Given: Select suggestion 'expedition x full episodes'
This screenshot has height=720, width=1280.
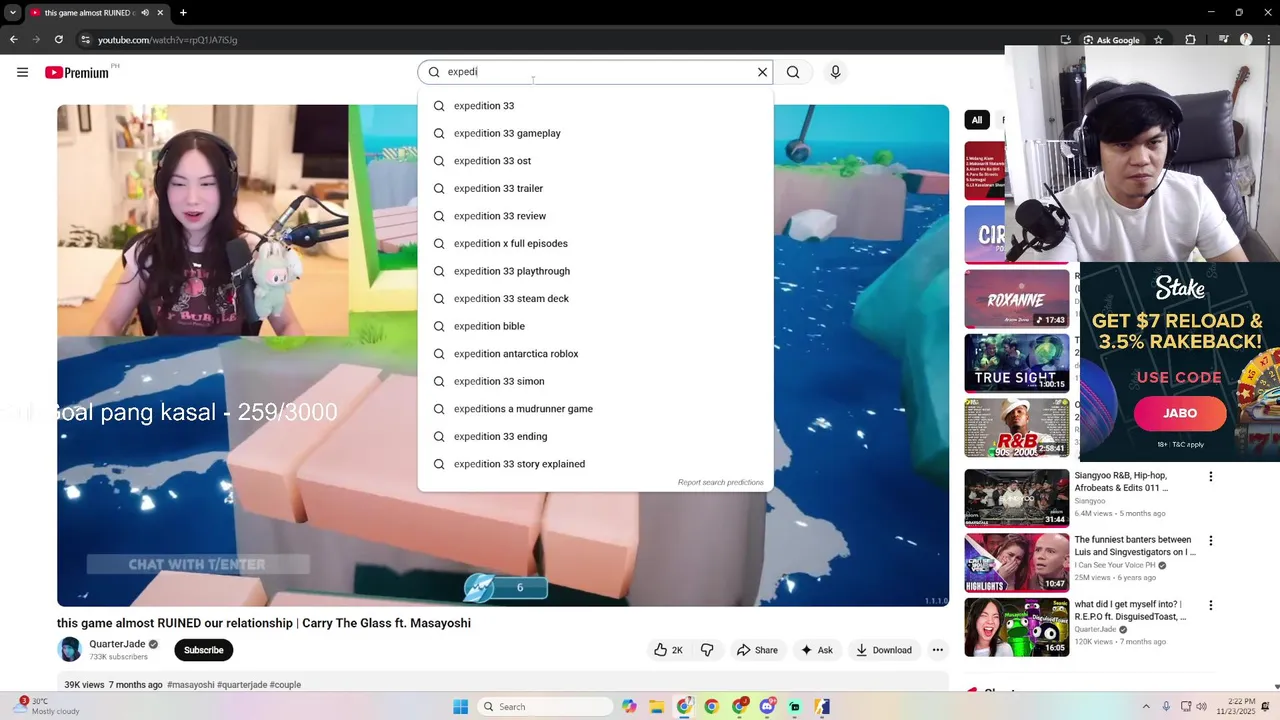Looking at the screenshot, I should pyautogui.click(x=595, y=243).
